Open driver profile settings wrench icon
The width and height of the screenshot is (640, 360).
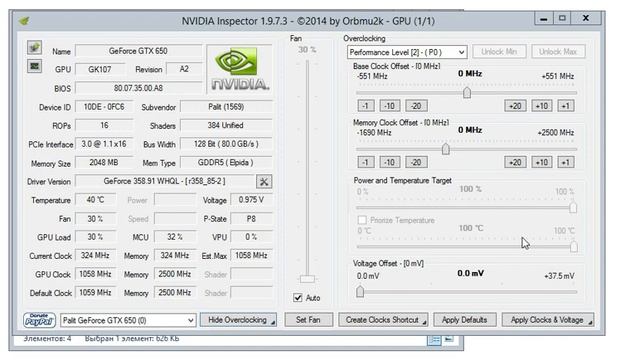264,182
